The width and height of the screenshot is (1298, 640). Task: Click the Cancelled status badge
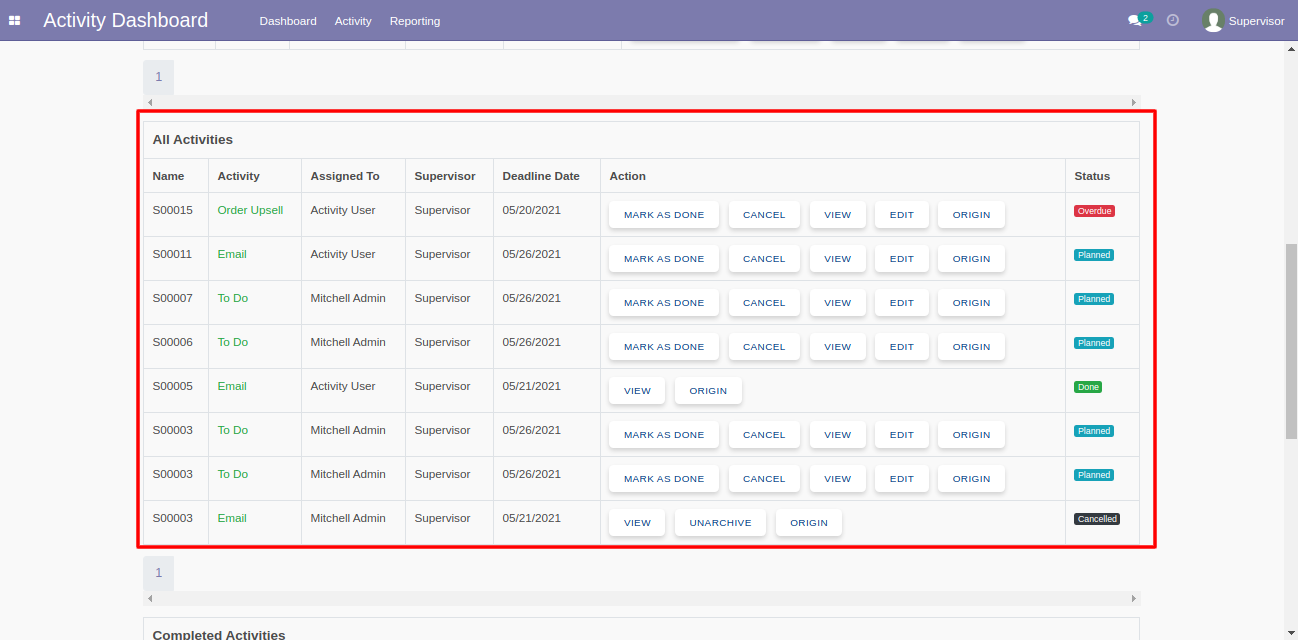coord(1097,519)
